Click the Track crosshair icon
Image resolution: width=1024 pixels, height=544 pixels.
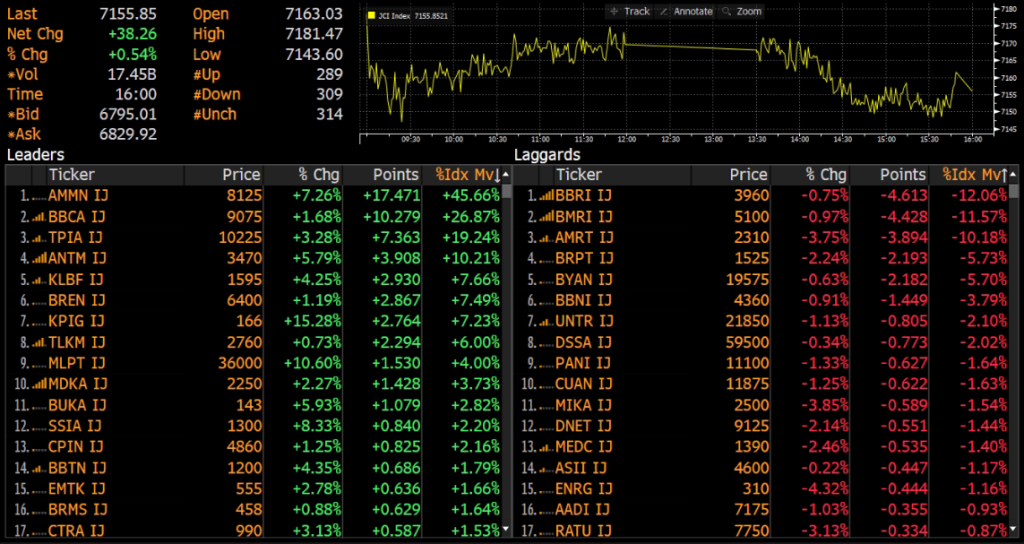pos(613,11)
